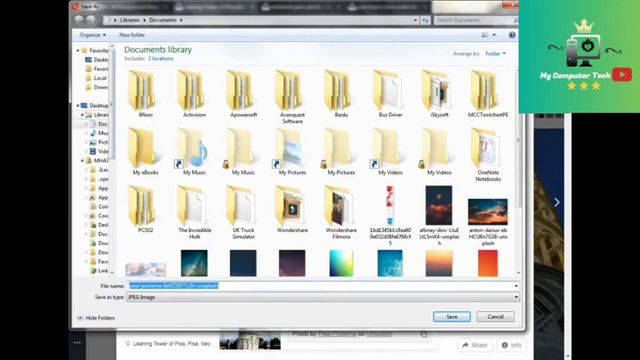Select the UK Truck Simulator folder
Image resolution: width=640 pixels, height=360 pixels.
click(243, 212)
